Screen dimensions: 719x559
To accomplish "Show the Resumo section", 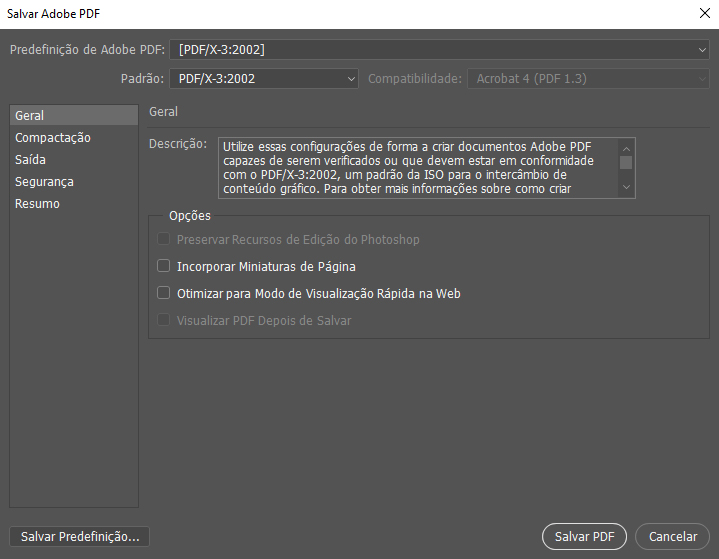I will coord(37,204).
